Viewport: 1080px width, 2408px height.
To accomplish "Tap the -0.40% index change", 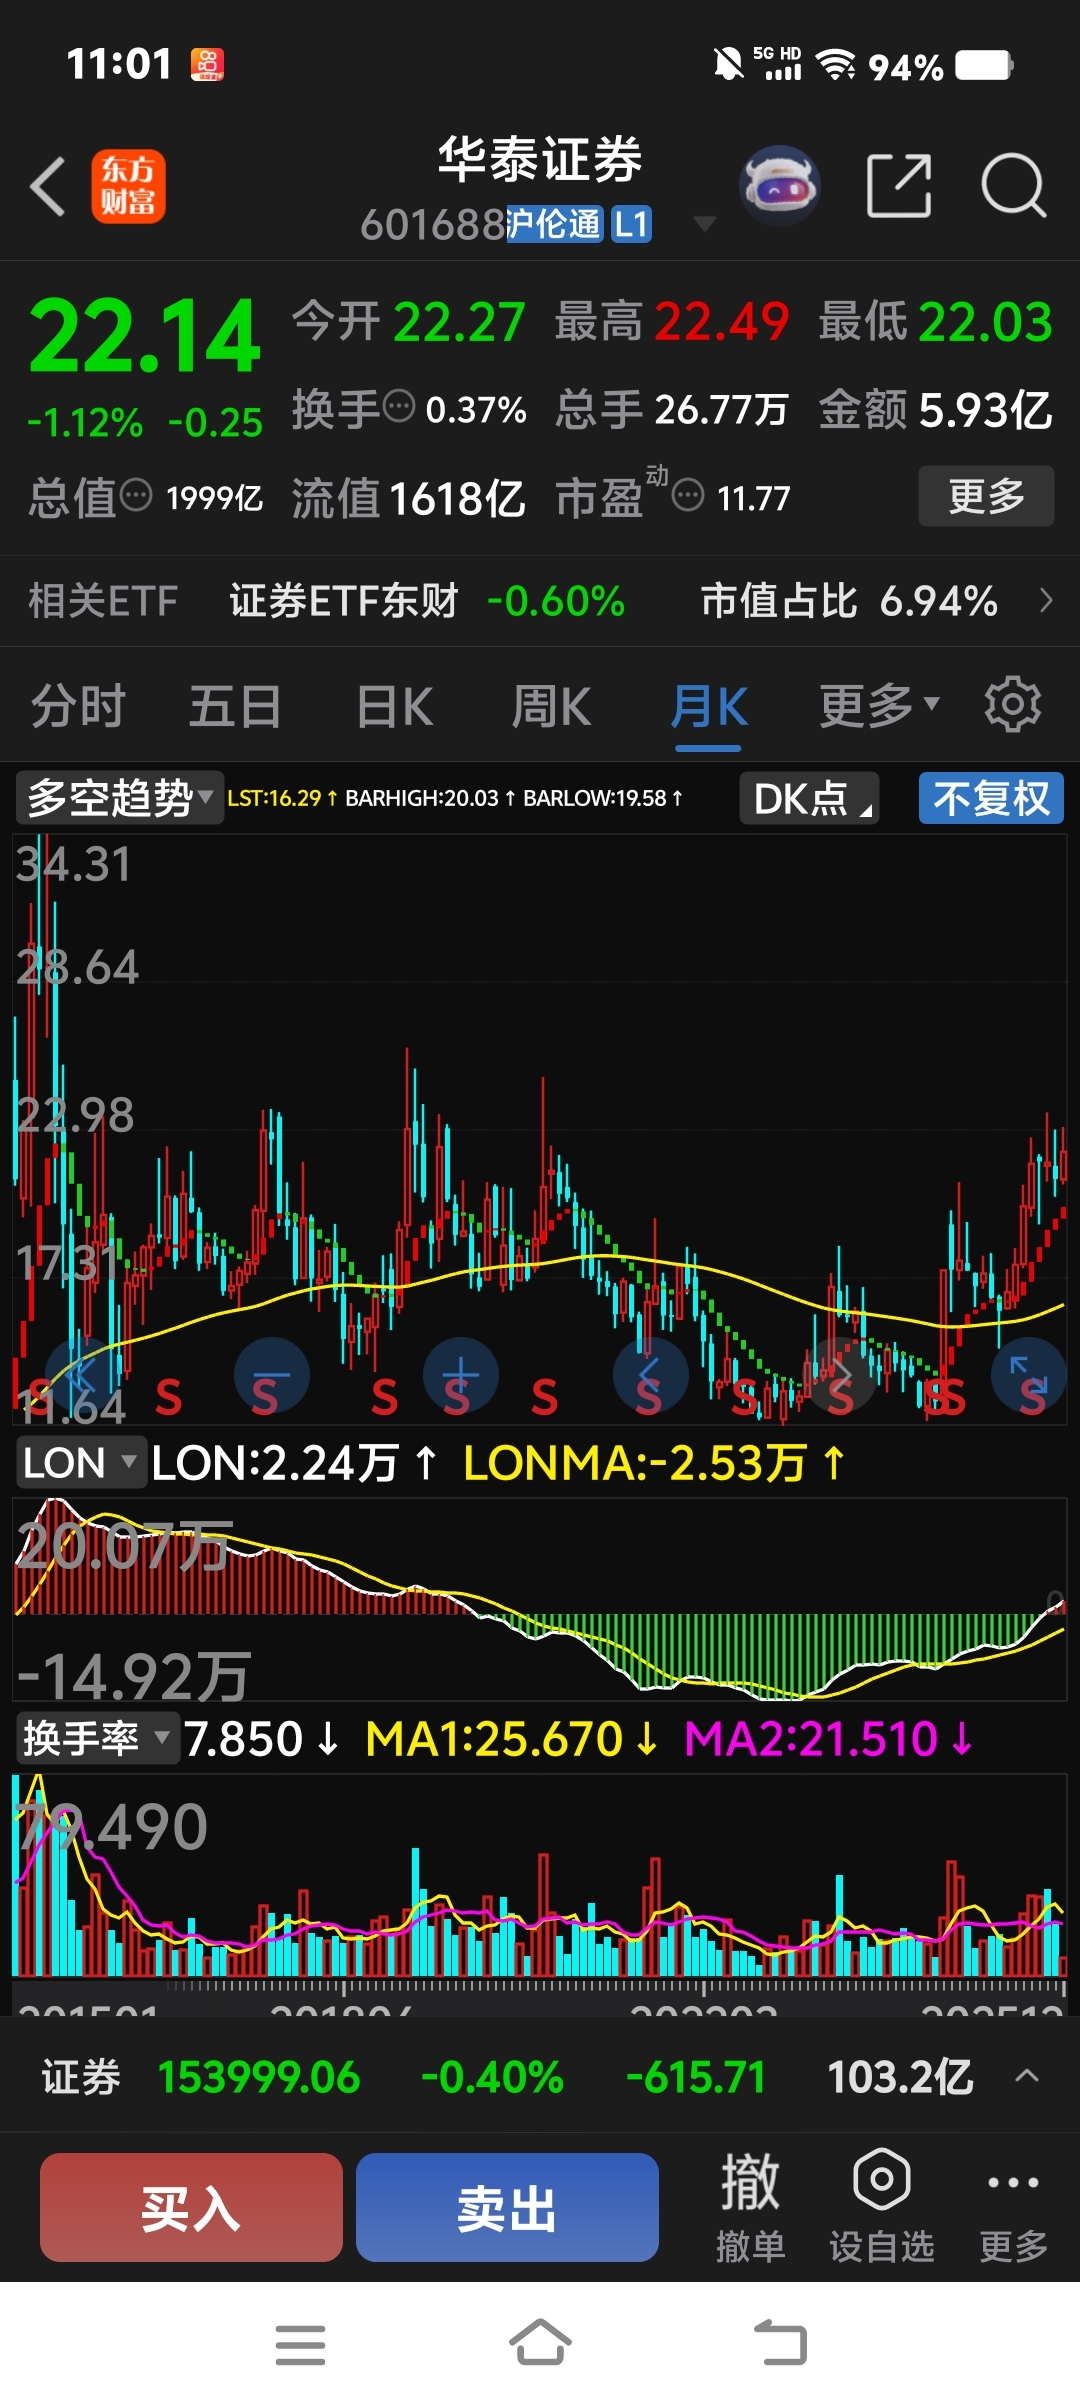I will coord(492,2077).
